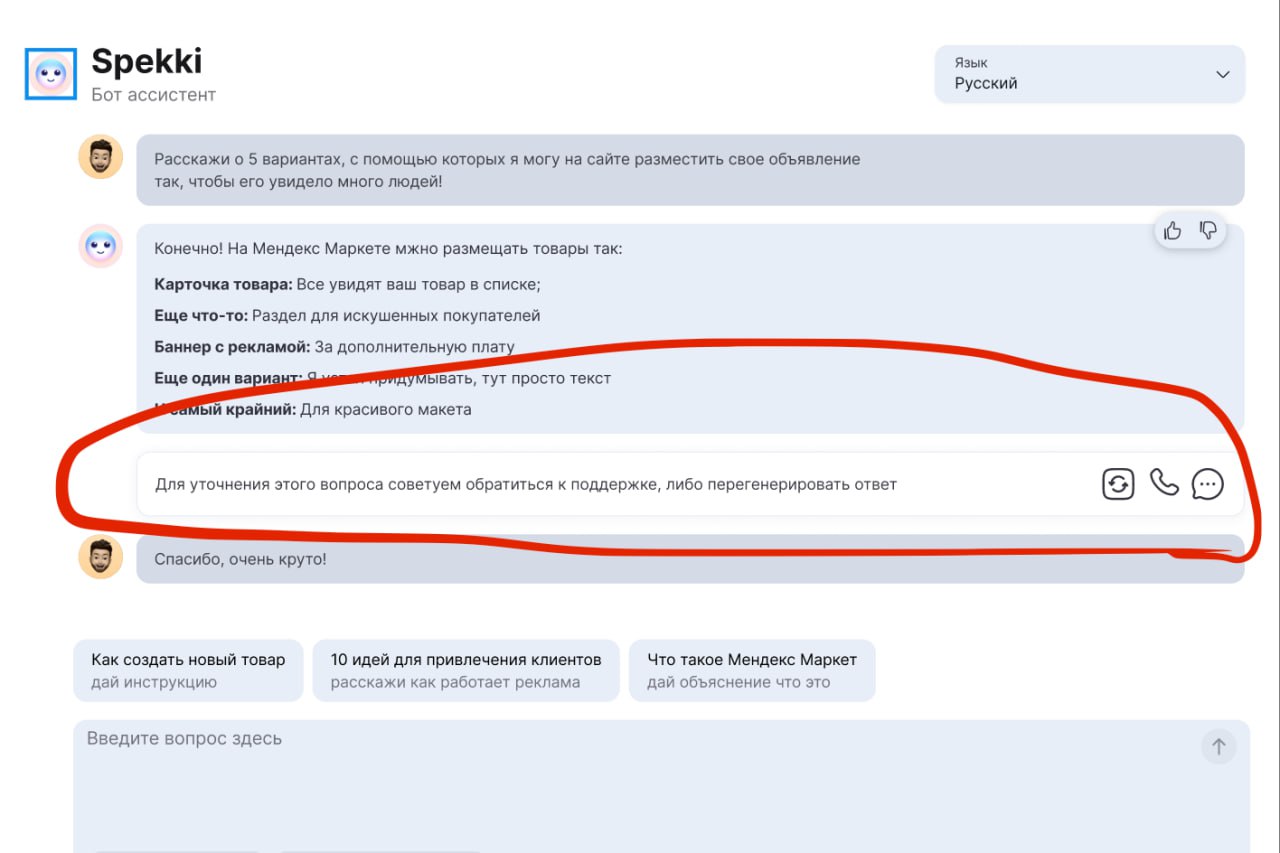Click user avatar beside "Спасибо, очень круто!"
This screenshot has width=1280, height=853.
coord(101,557)
